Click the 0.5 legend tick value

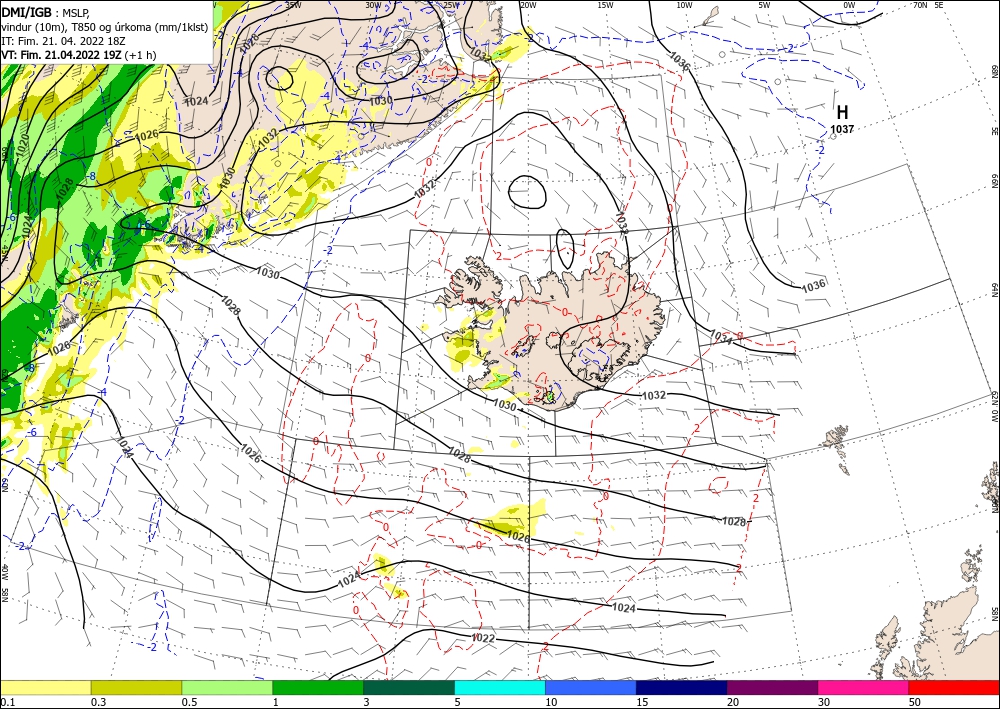(189, 702)
